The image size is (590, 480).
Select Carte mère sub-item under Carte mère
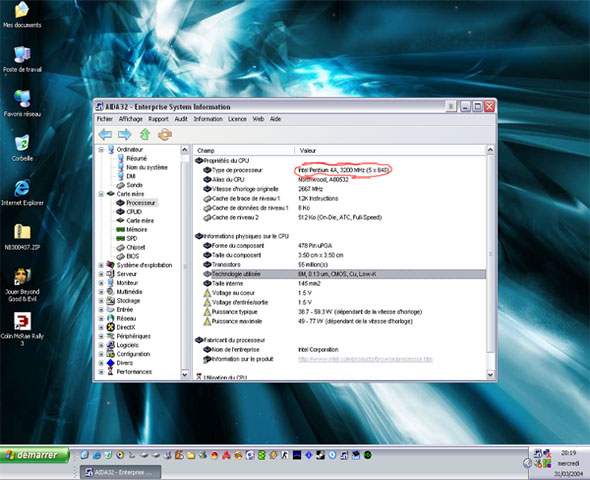140,221
